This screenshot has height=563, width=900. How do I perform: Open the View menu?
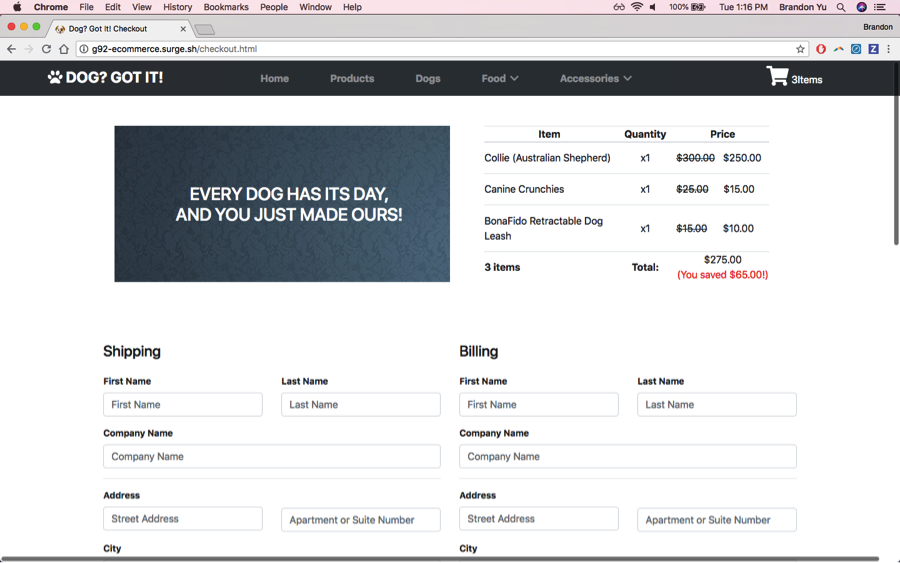coord(142,7)
